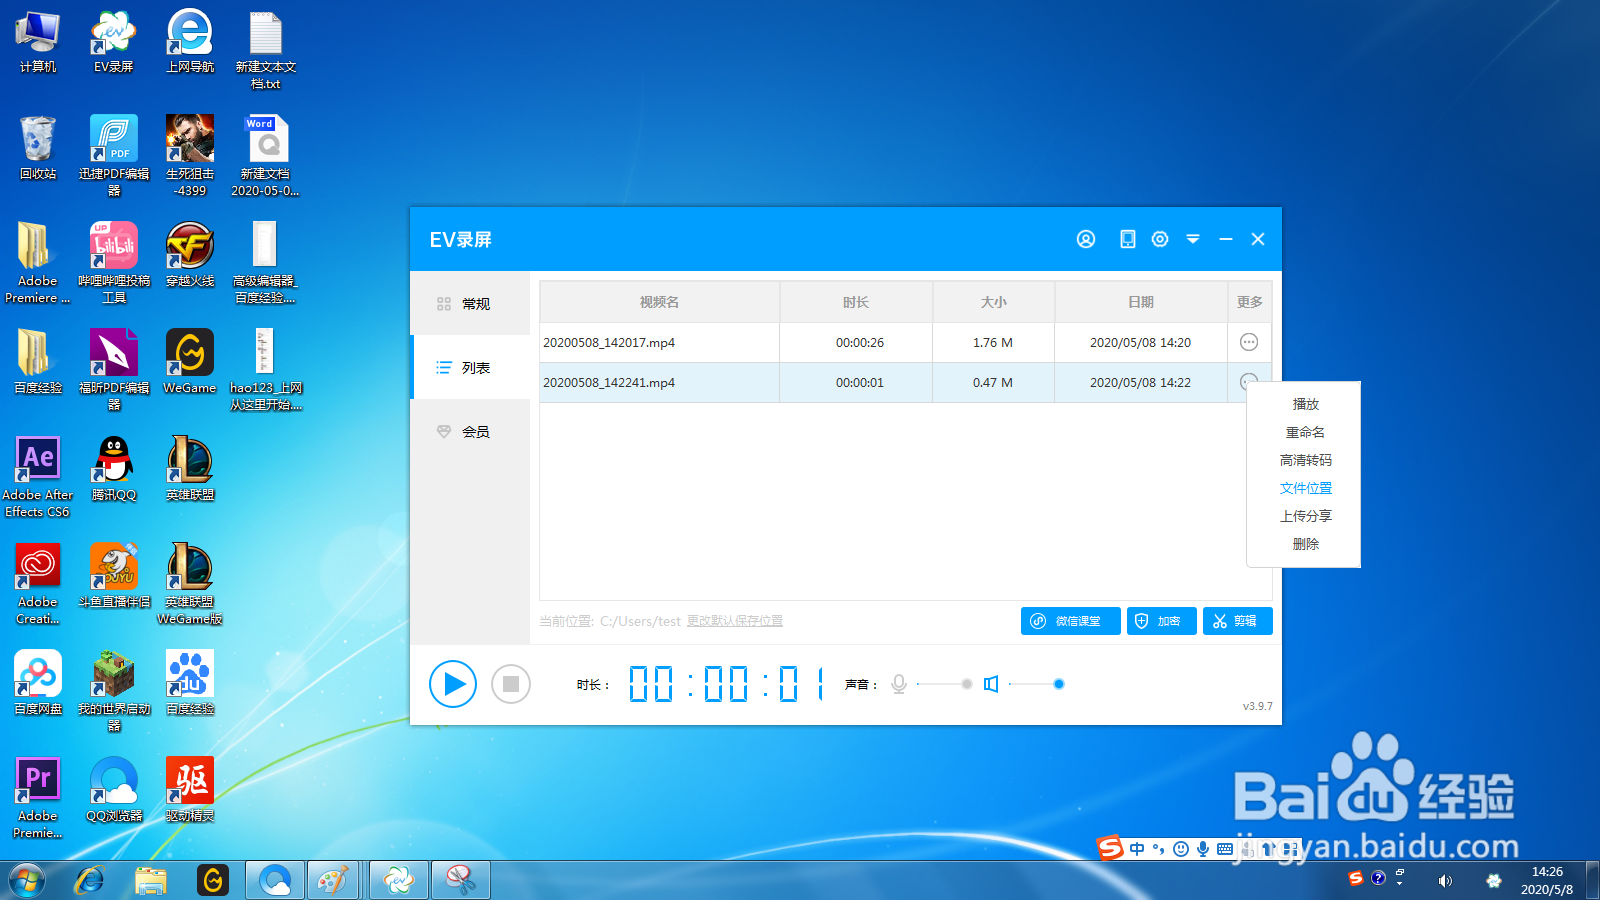Open the 福昕PDF编辑器 desktop shortcut
1606x902 pixels.
pyautogui.click(x=114, y=370)
